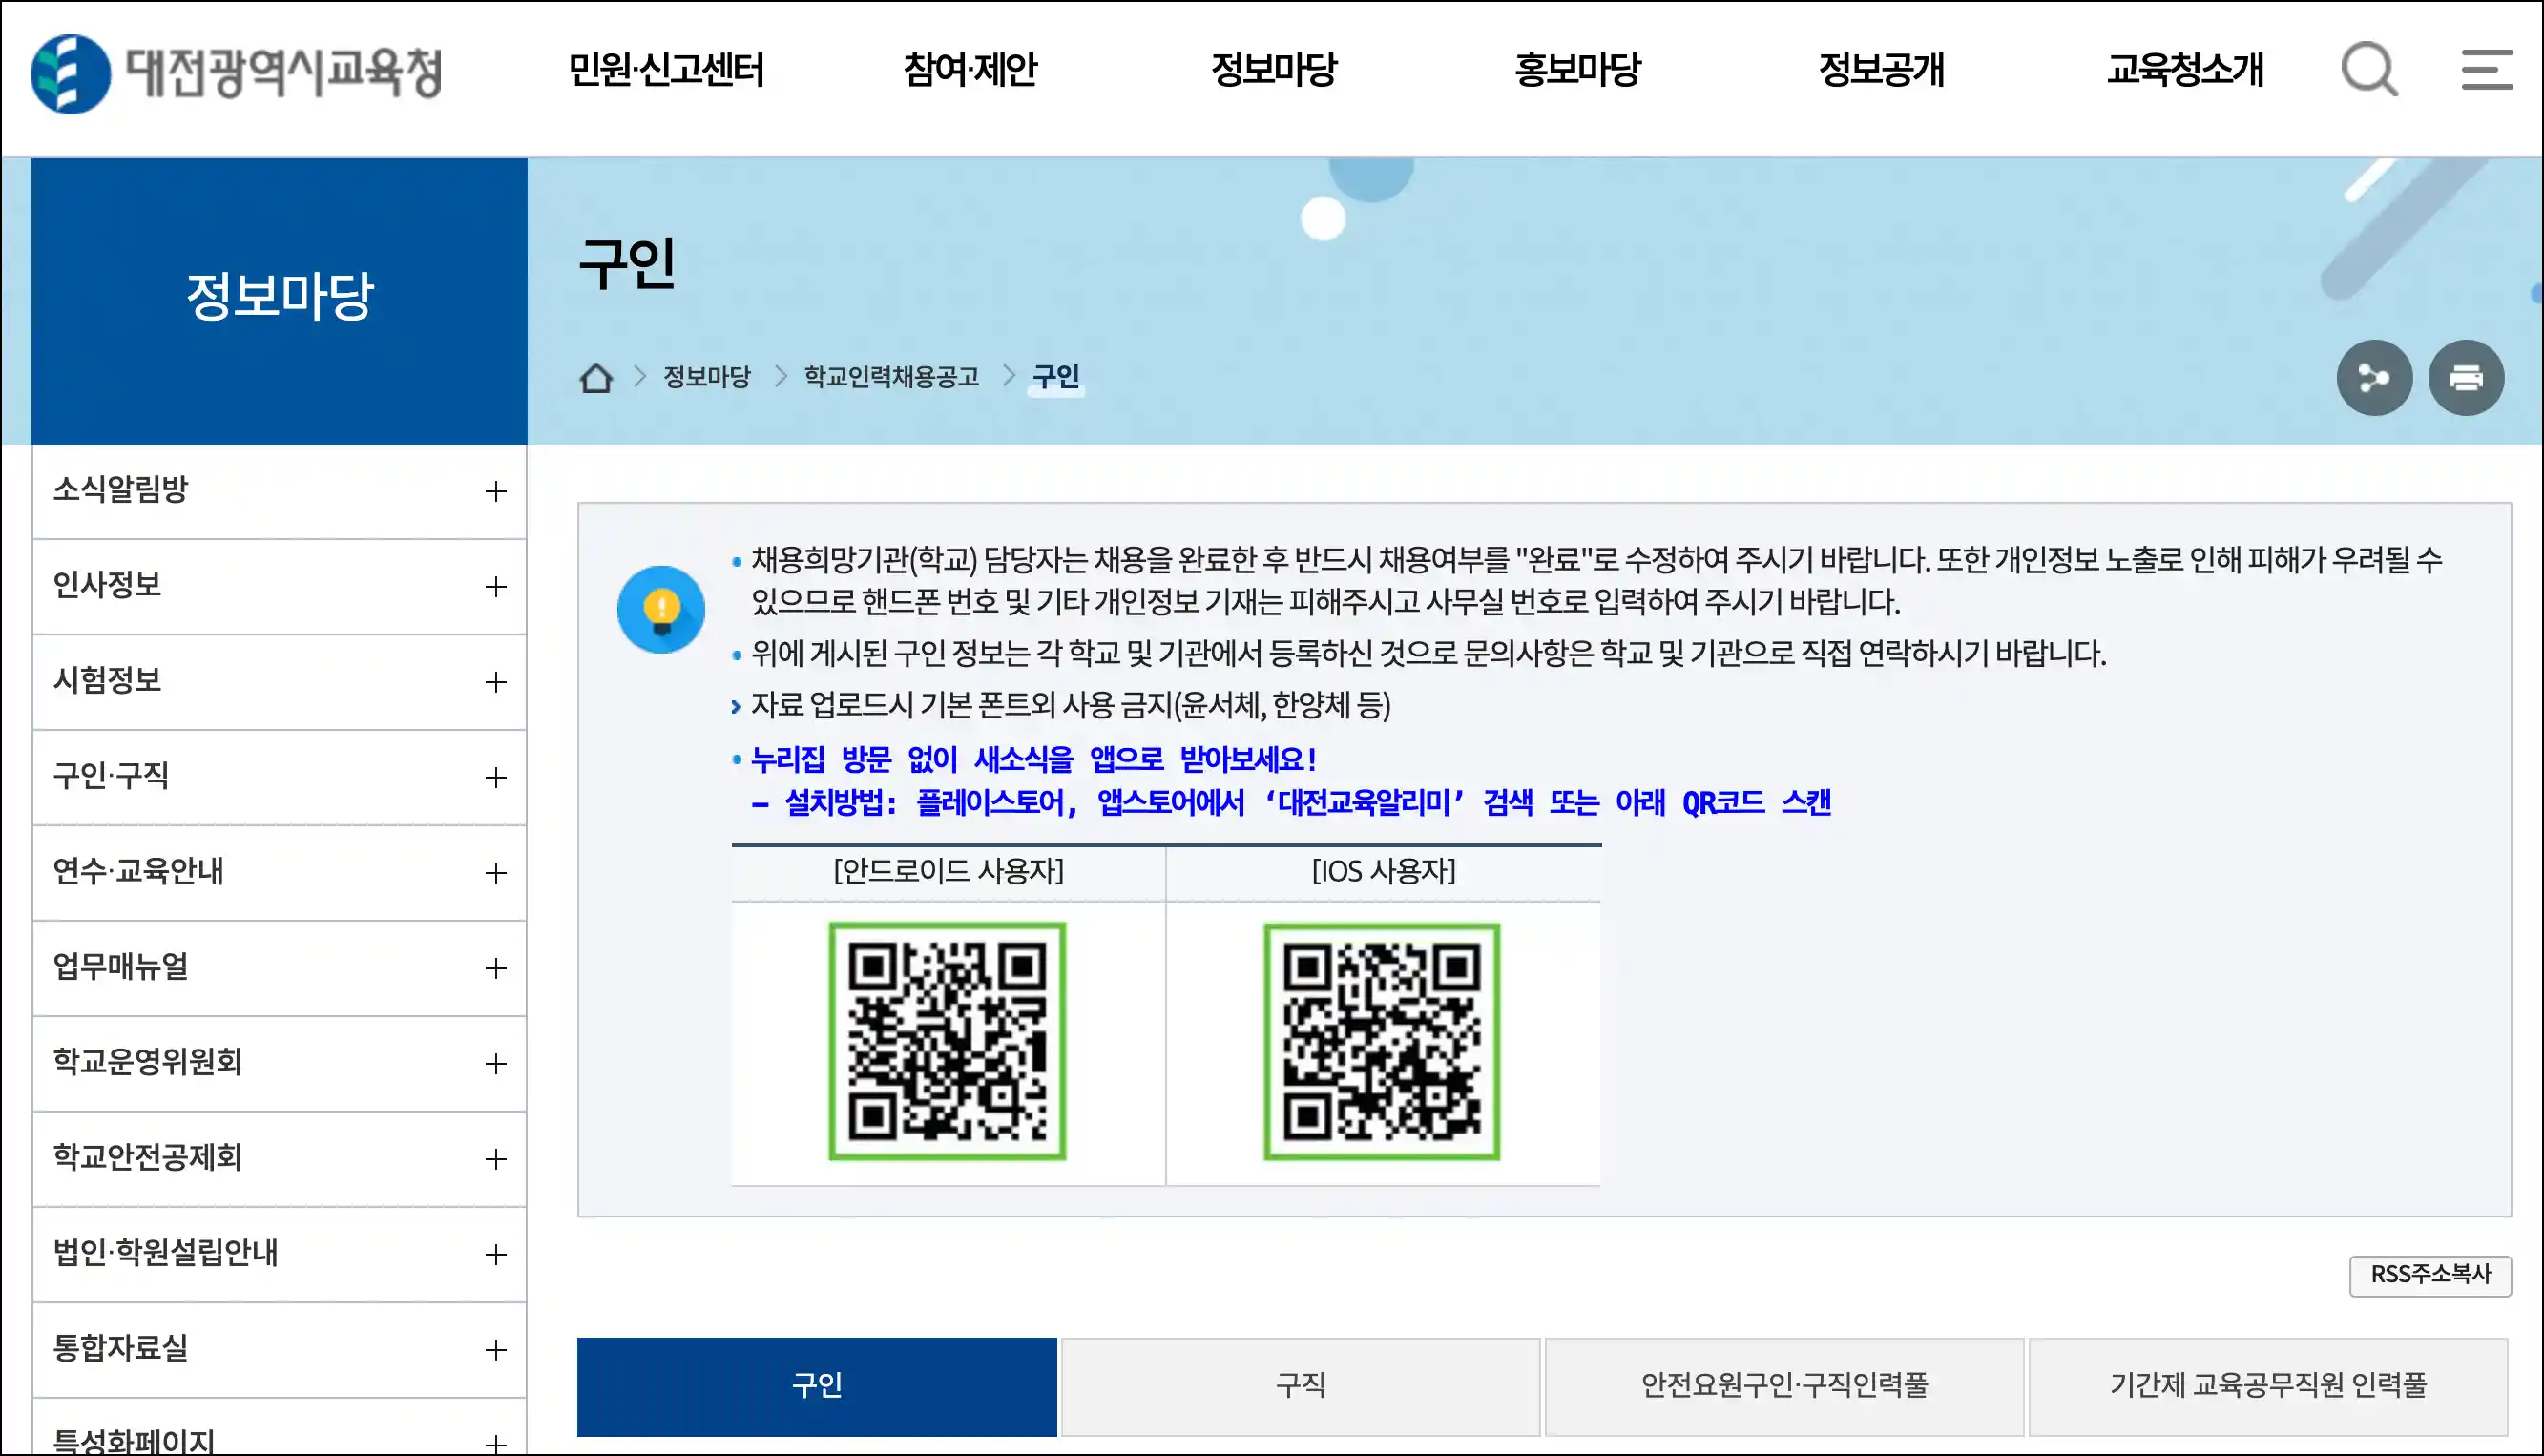
Task: Click the RSS주소복사 button
Action: click(2430, 1275)
